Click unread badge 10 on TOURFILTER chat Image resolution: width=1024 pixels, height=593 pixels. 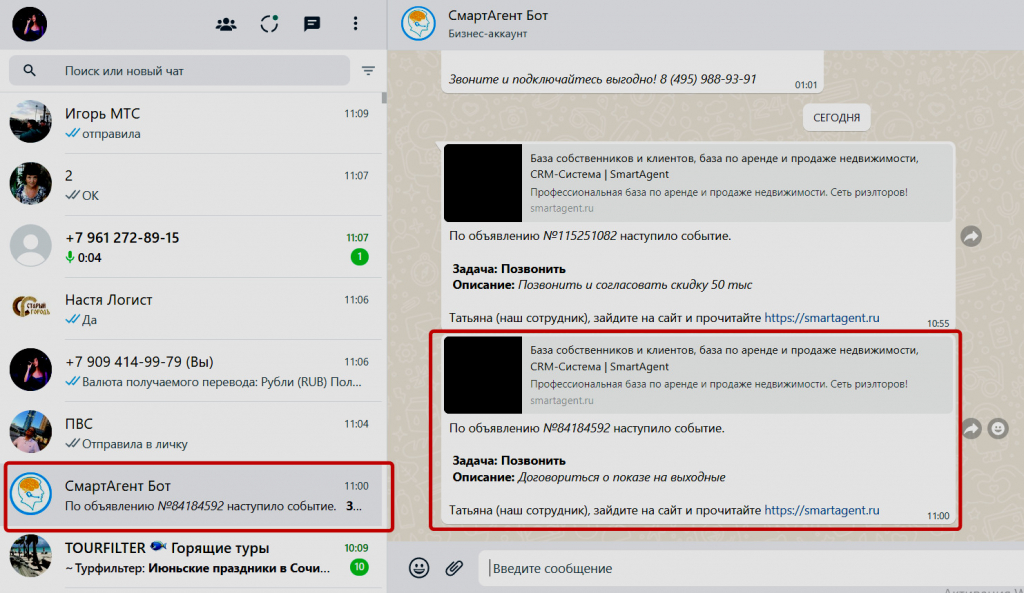pos(359,567)
